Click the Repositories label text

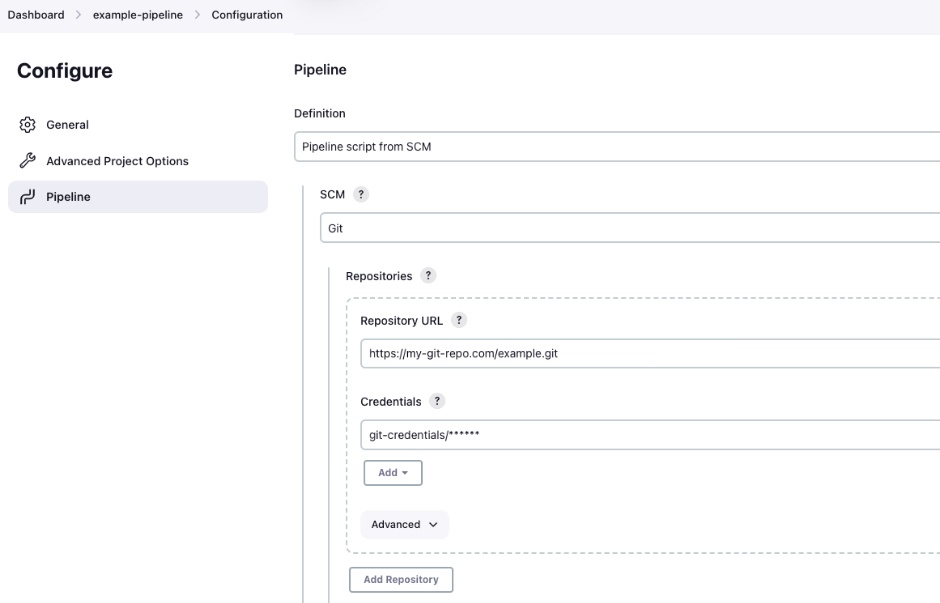[379, 276]
